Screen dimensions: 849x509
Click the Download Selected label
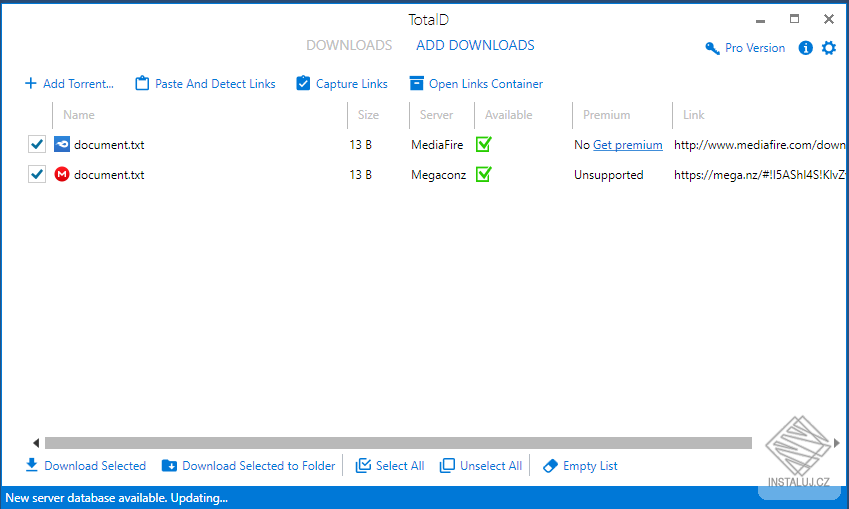tap(95, 466)
